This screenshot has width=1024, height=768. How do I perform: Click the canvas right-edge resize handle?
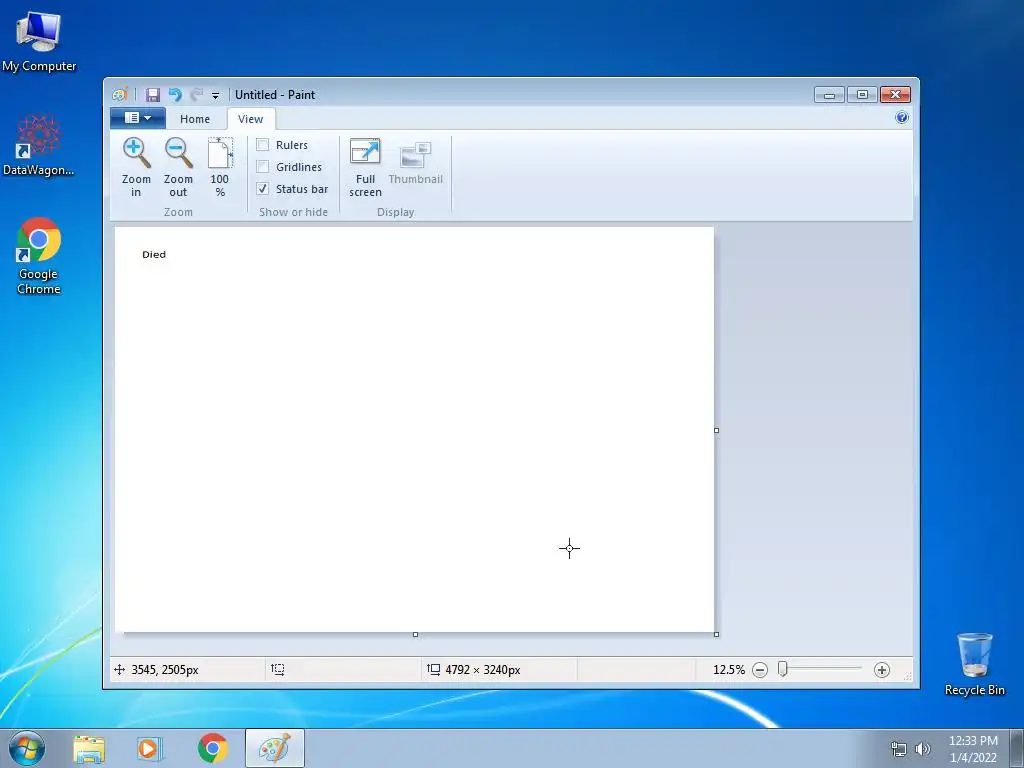click(x=716, y=430)
